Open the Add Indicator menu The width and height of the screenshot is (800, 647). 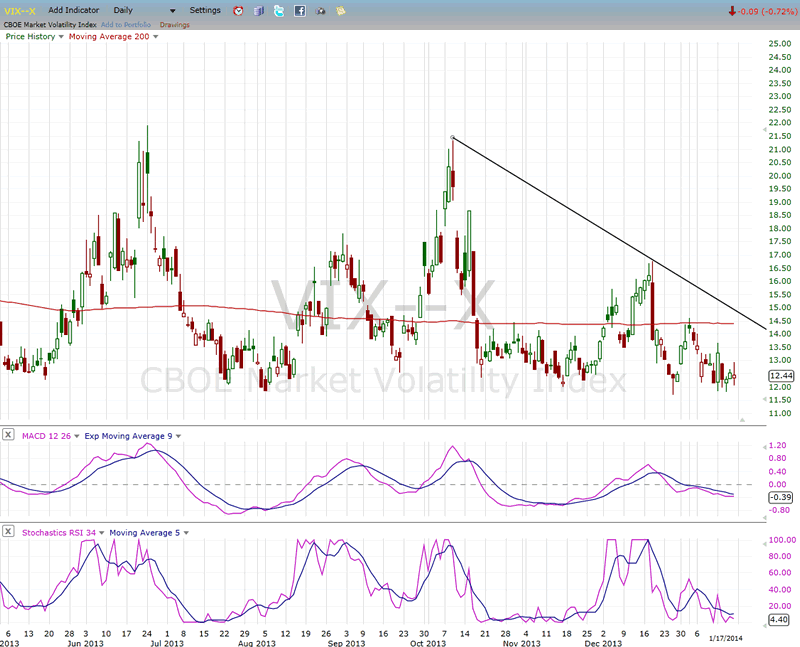coord(73,10)
